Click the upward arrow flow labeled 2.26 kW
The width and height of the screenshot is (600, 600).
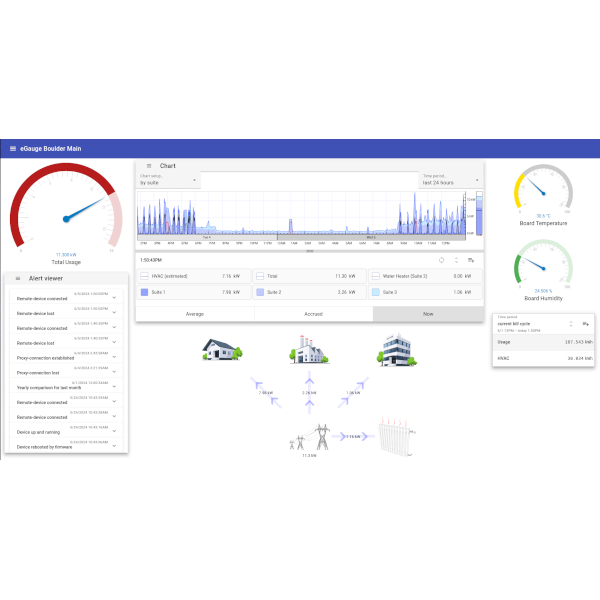[x=309, y=393]
